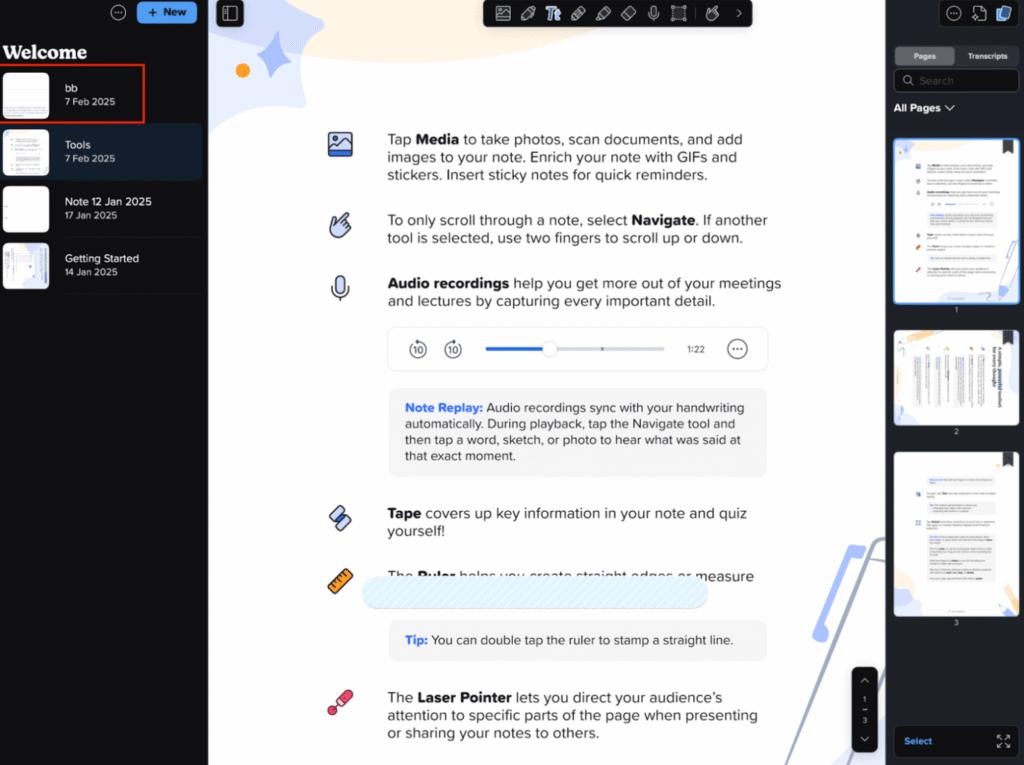Select the Media image tool in toolbar
Screen dimensions: 1024x765
point(503,14)
